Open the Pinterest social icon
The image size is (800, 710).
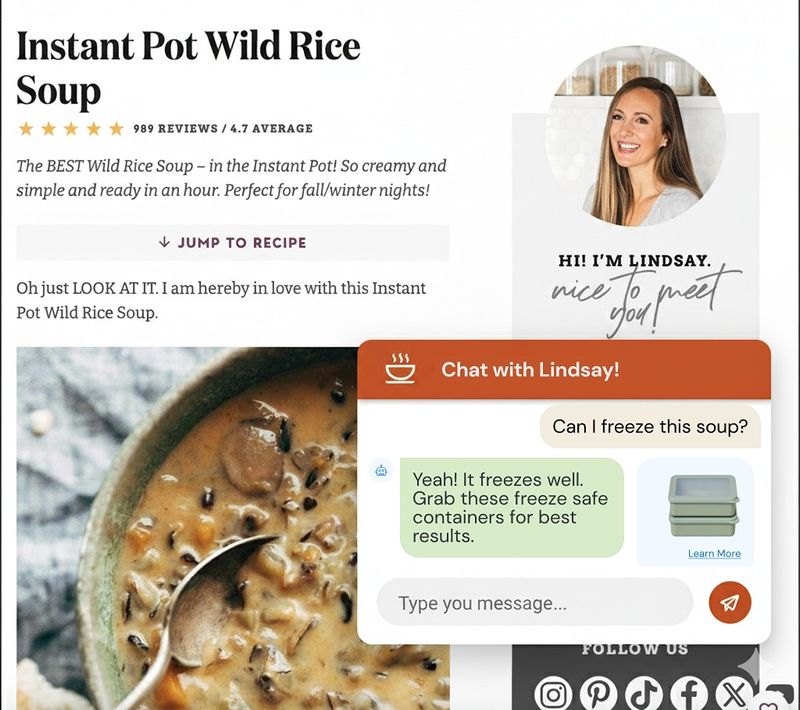598,694
